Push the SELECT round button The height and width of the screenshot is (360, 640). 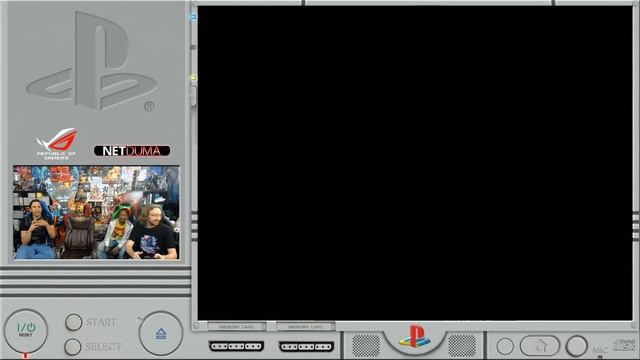click(73, 347)
